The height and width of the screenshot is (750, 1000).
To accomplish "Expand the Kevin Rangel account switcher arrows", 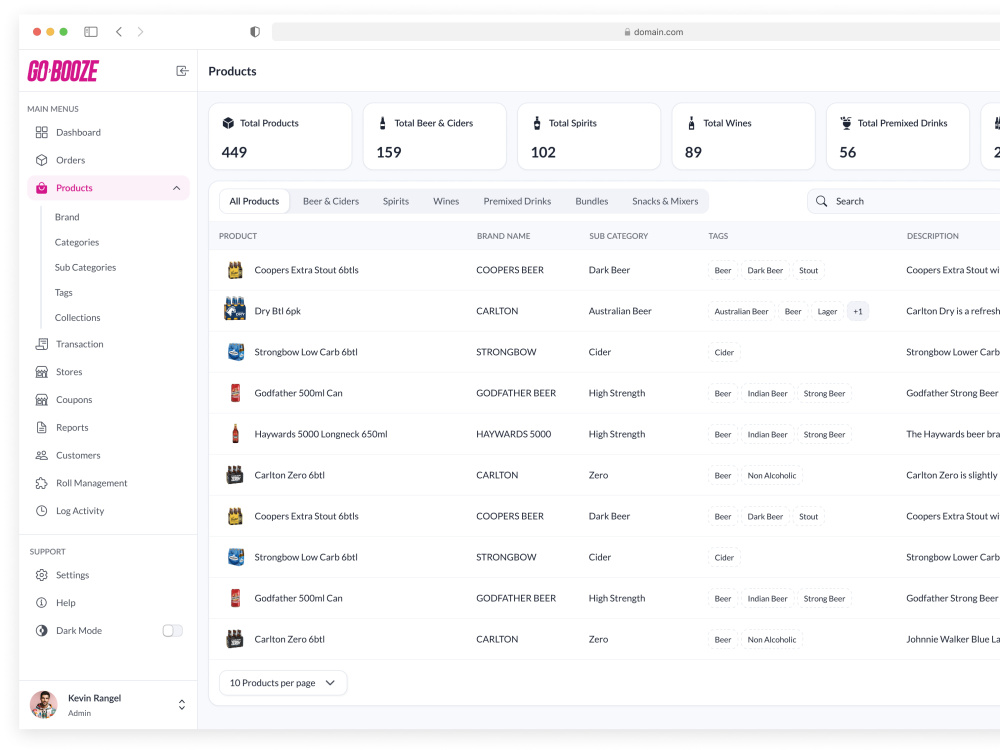I will (182, 705).
